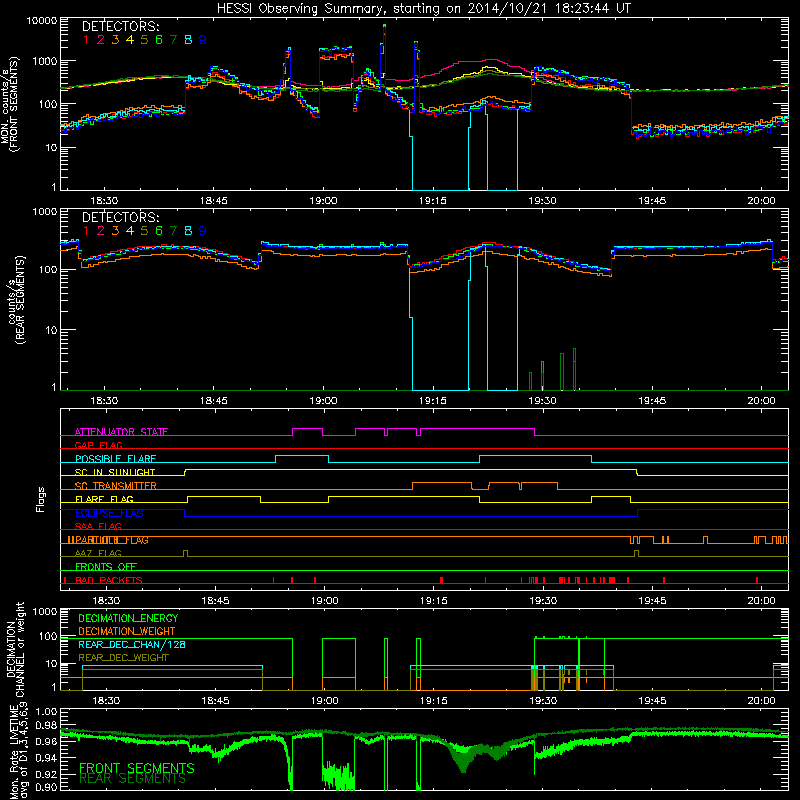Click 18:45 time tick under rear segments panel

(x=213, y=401)
